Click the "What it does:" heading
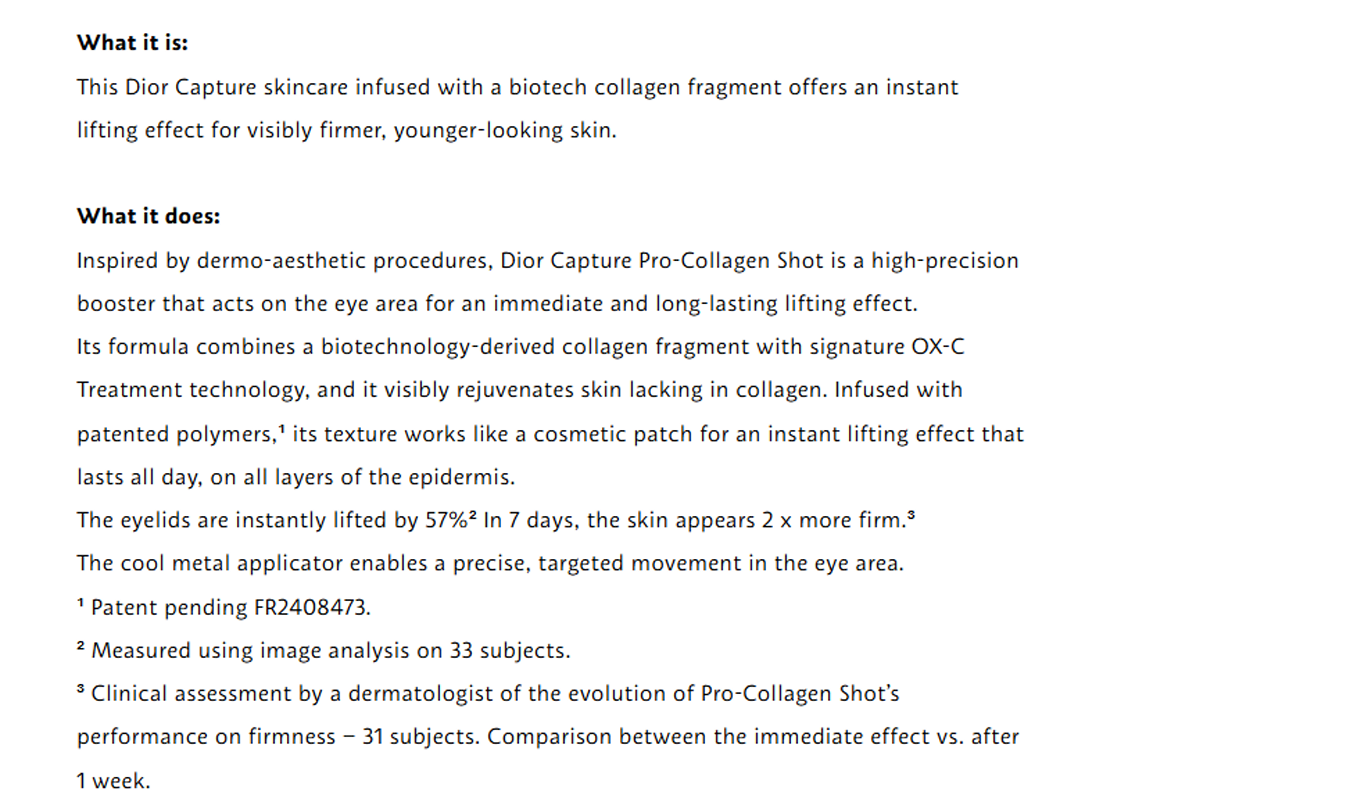1350x809 pixels. point(148,216)
